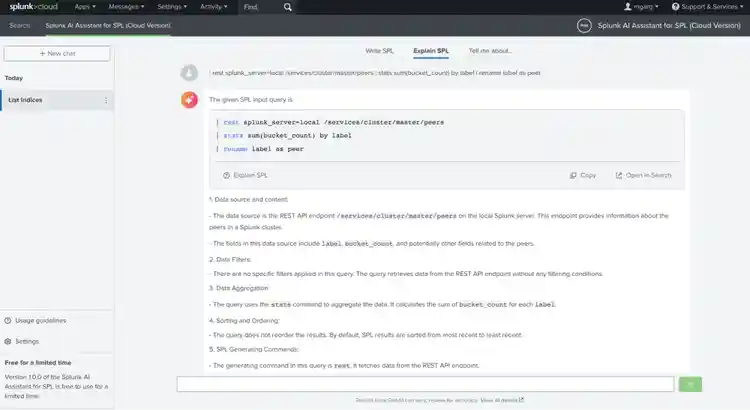Open Usage guidelines in the sidebar
This screenshot has width=750, height=410.
40,321
